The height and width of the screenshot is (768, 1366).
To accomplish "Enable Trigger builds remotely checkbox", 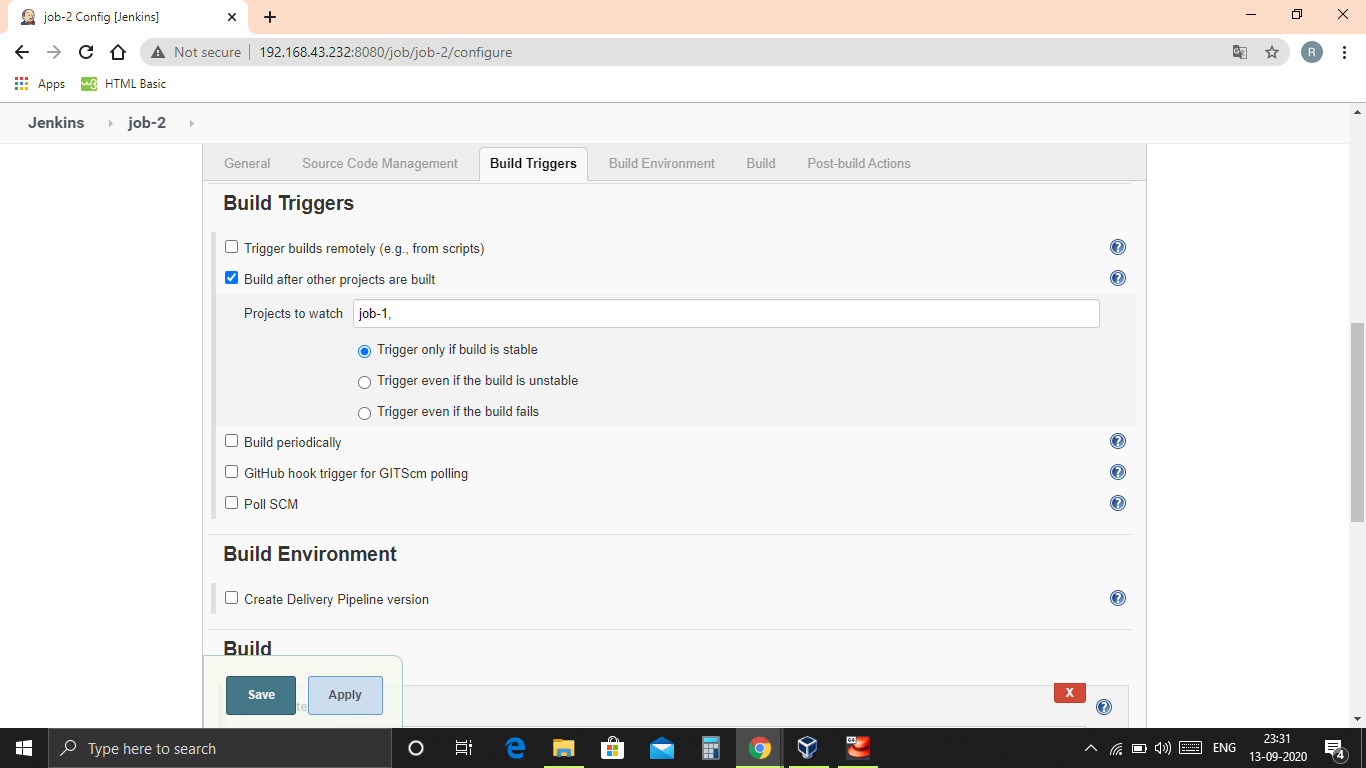I will 231,247.
